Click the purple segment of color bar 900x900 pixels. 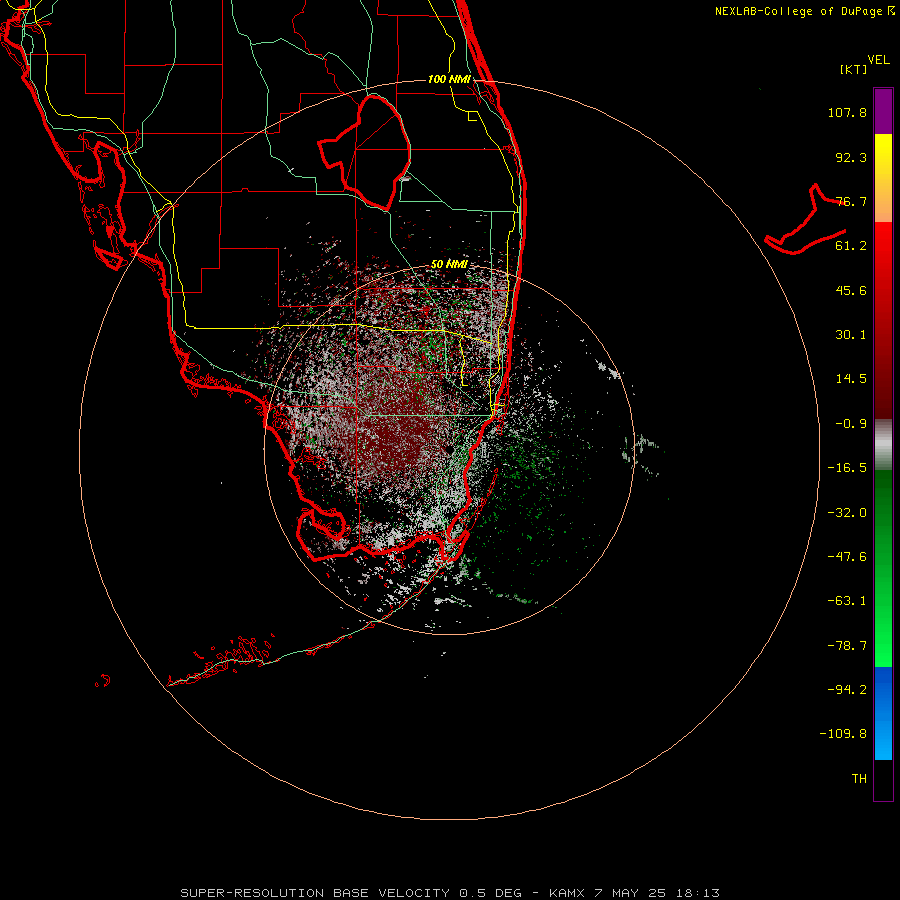(883, 111)
